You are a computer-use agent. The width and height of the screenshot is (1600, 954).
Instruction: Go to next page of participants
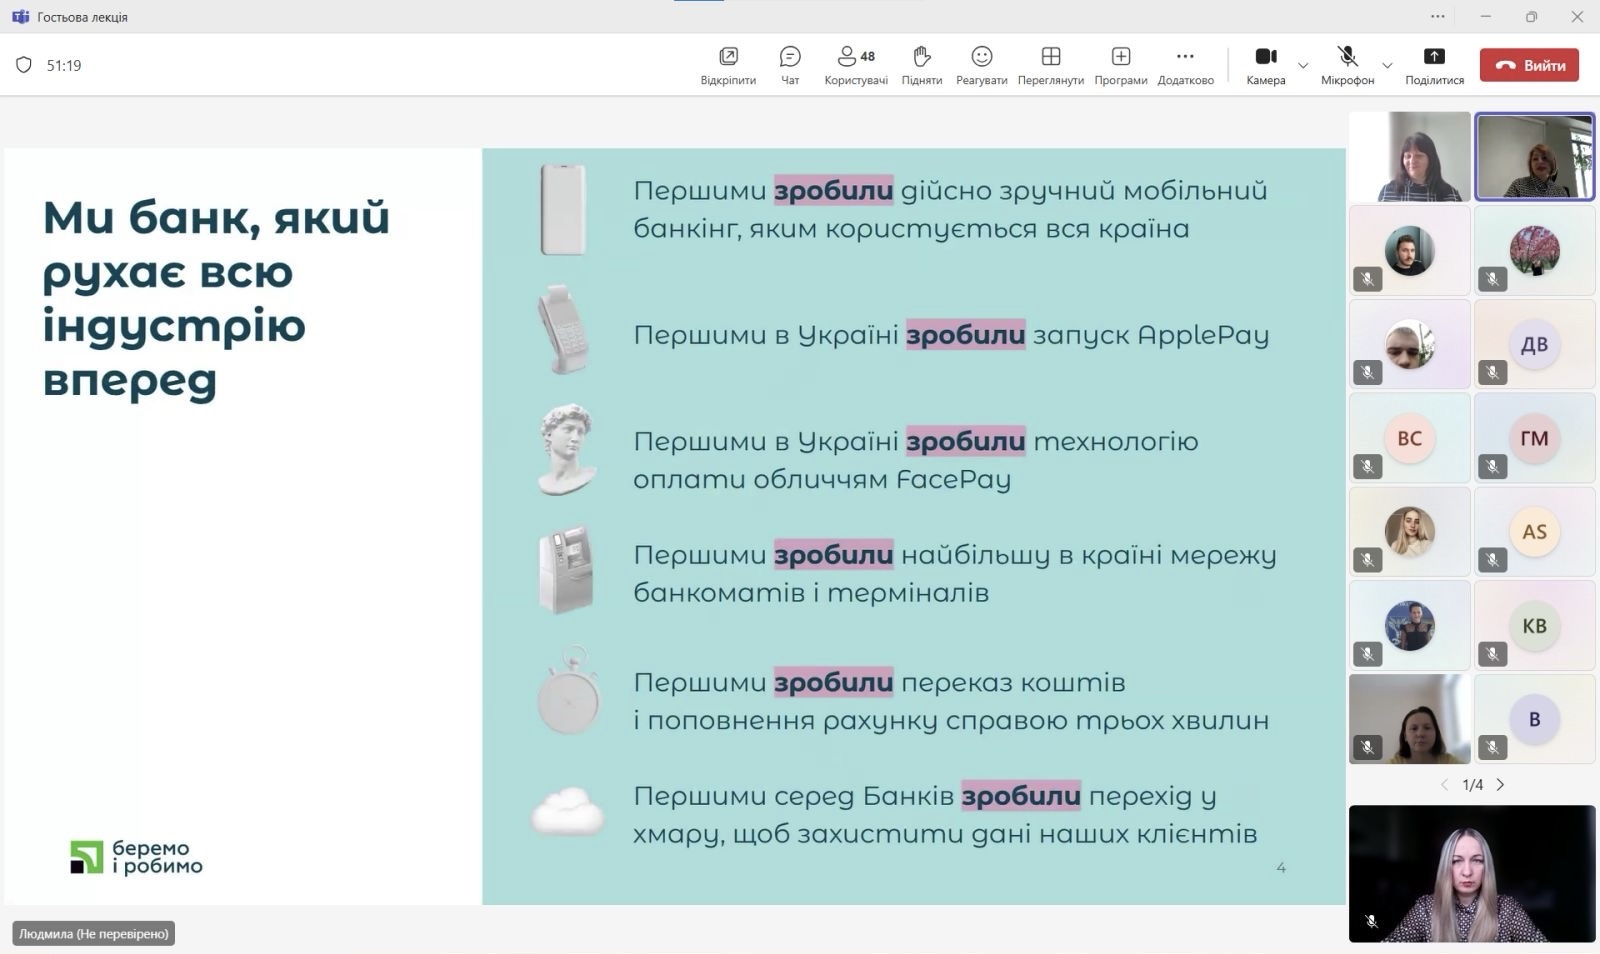(1500, 785)
